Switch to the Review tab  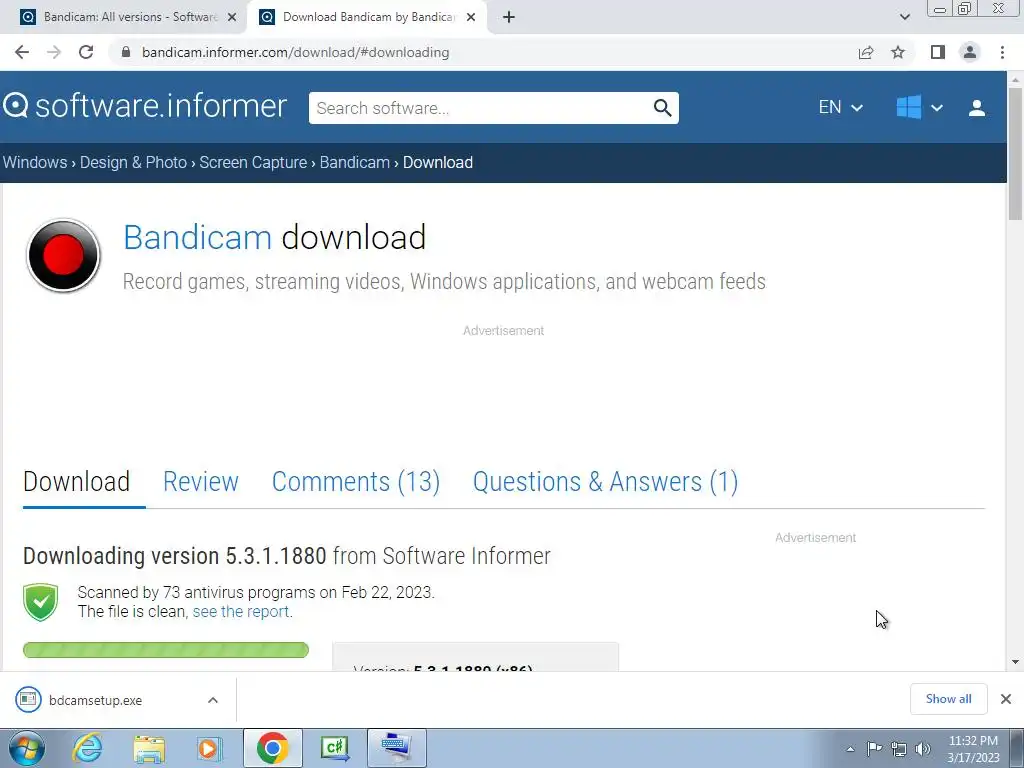200,482
